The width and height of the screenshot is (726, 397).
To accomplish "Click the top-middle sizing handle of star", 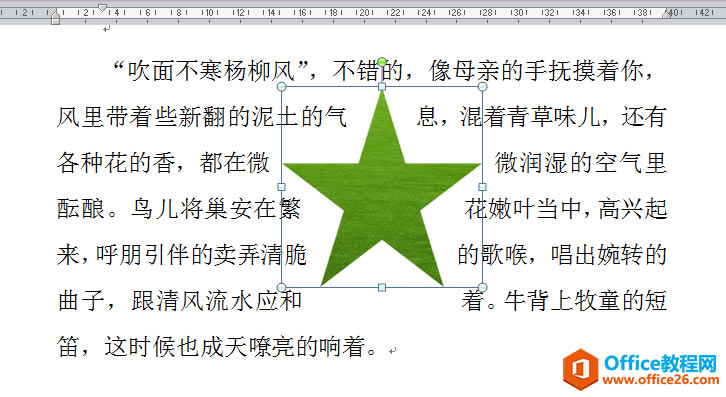I will tap(382, 87).
